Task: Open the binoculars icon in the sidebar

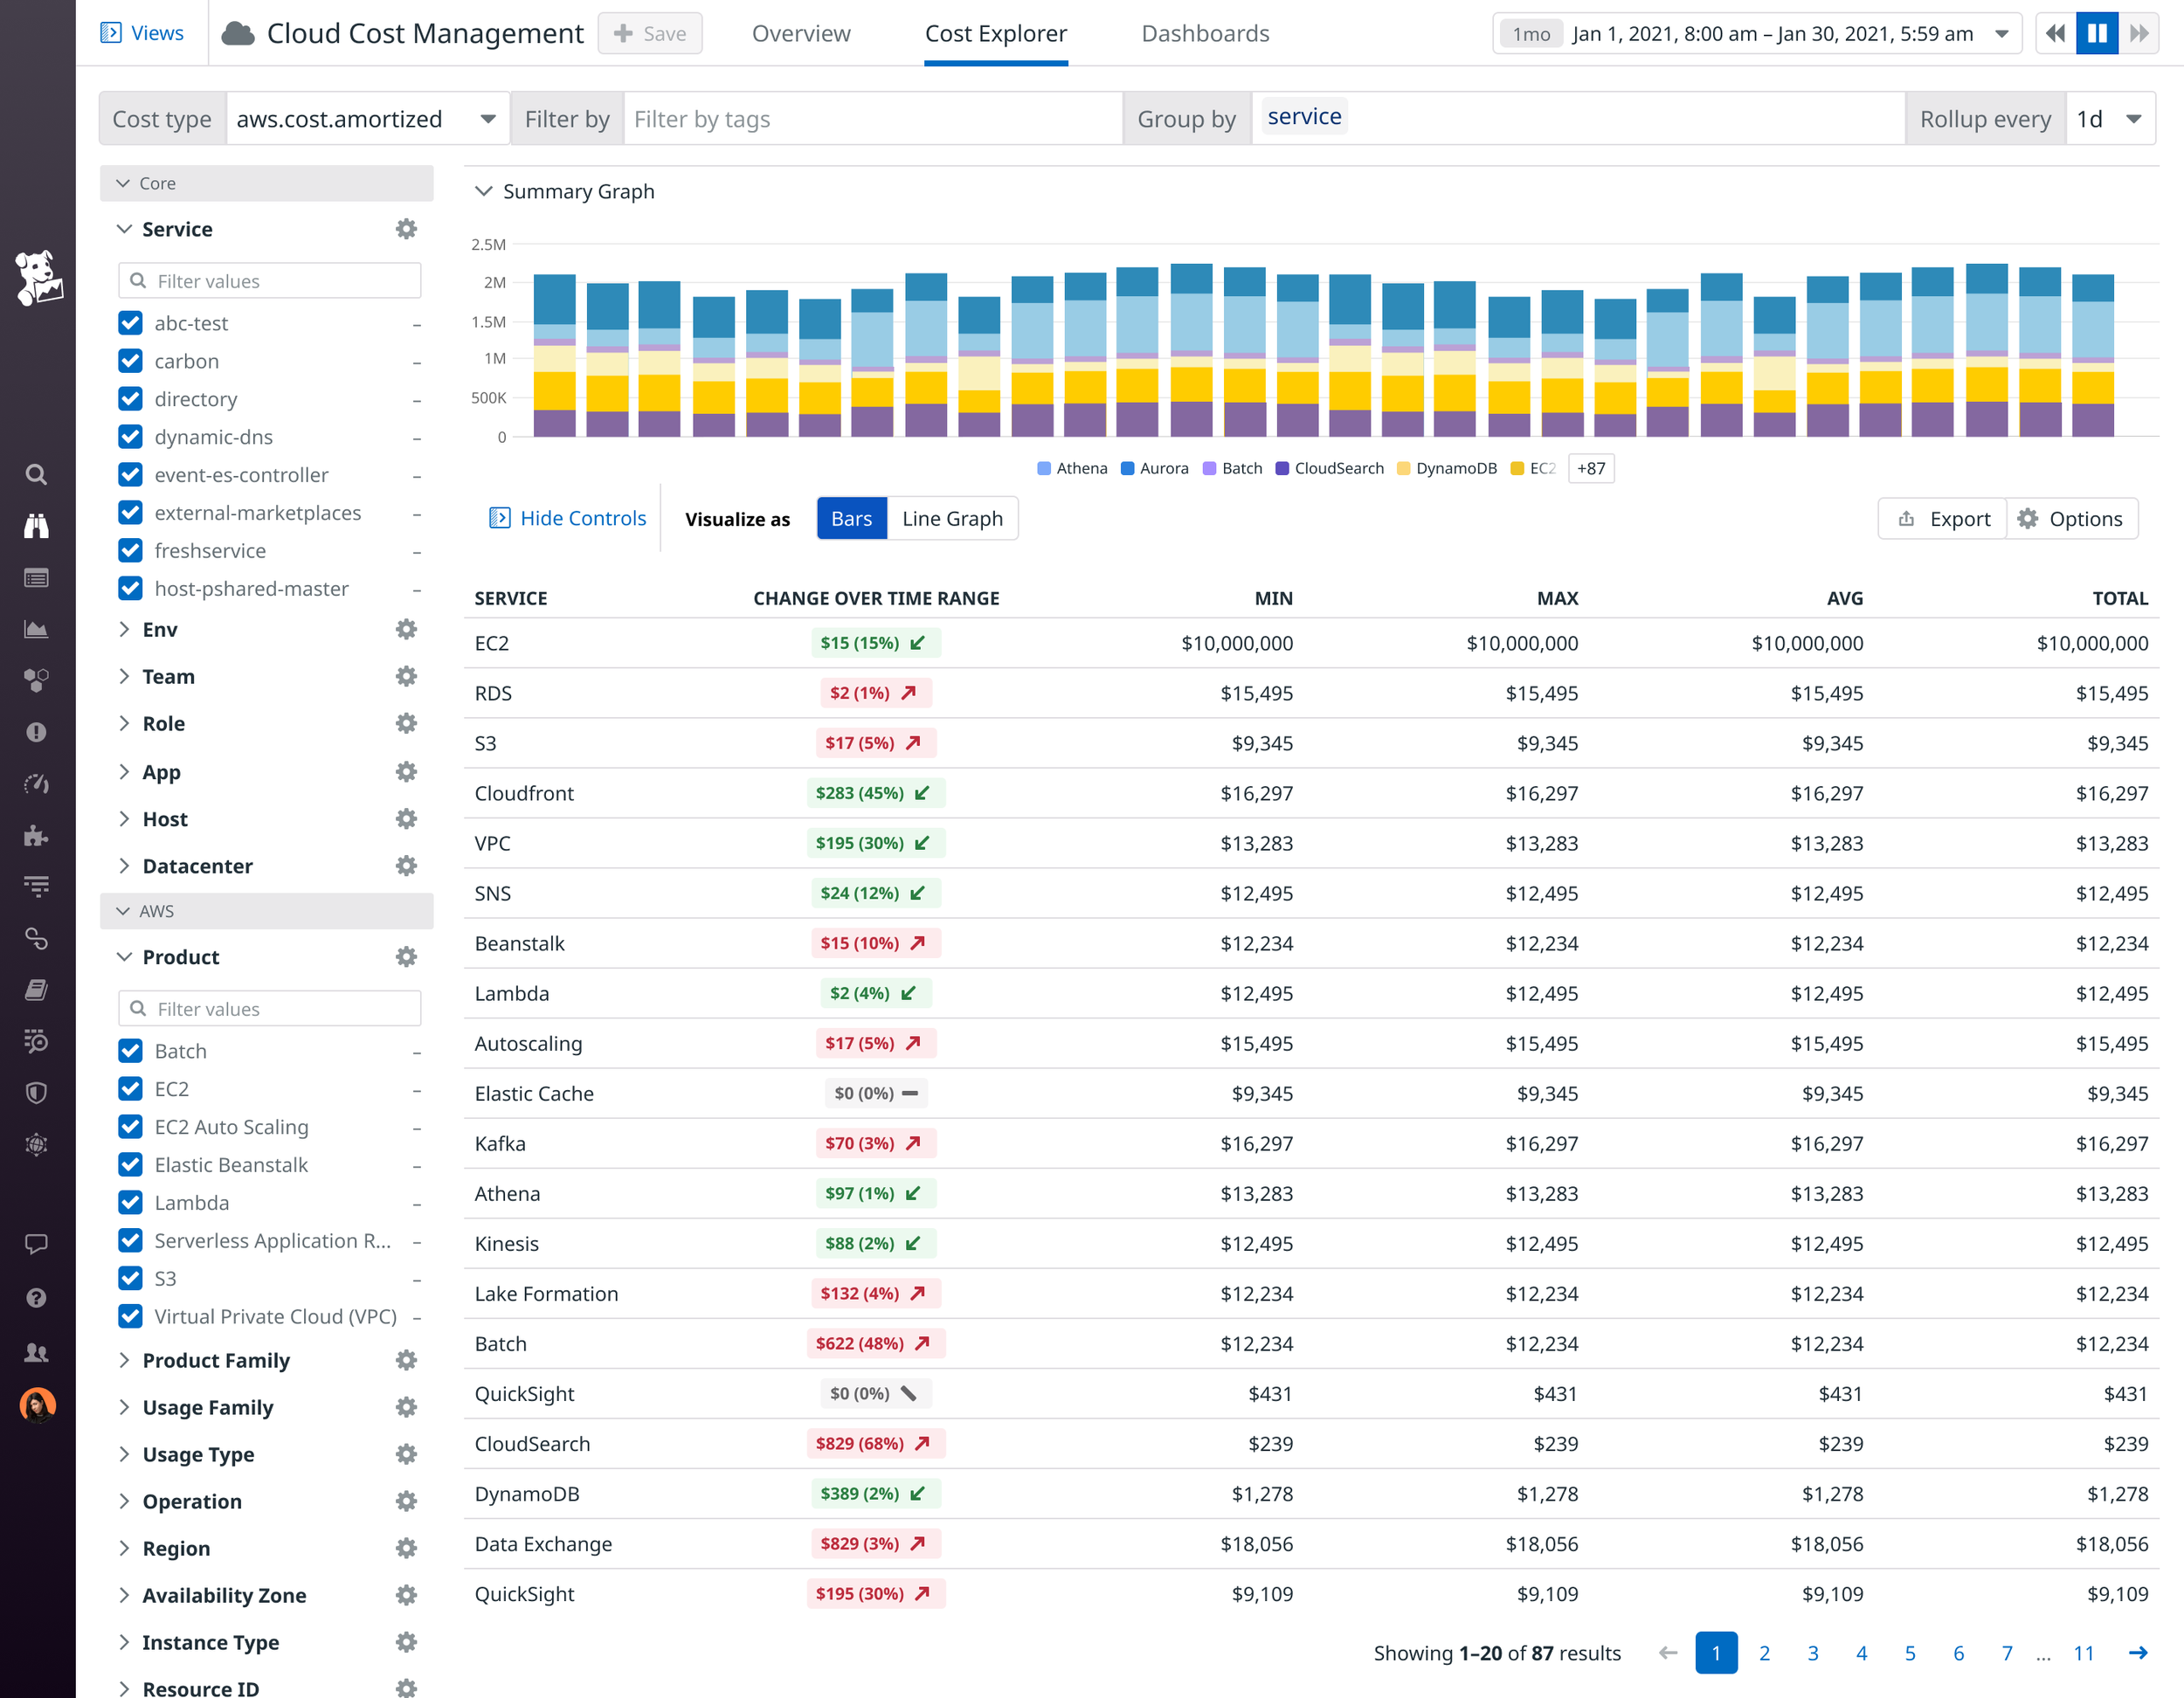Action: click(36, 526)
